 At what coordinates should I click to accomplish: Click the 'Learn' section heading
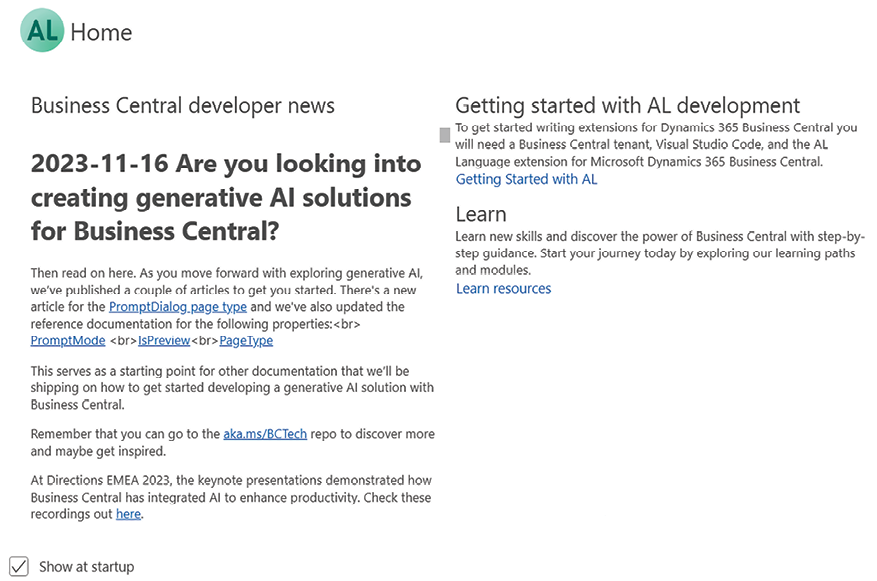481,214
